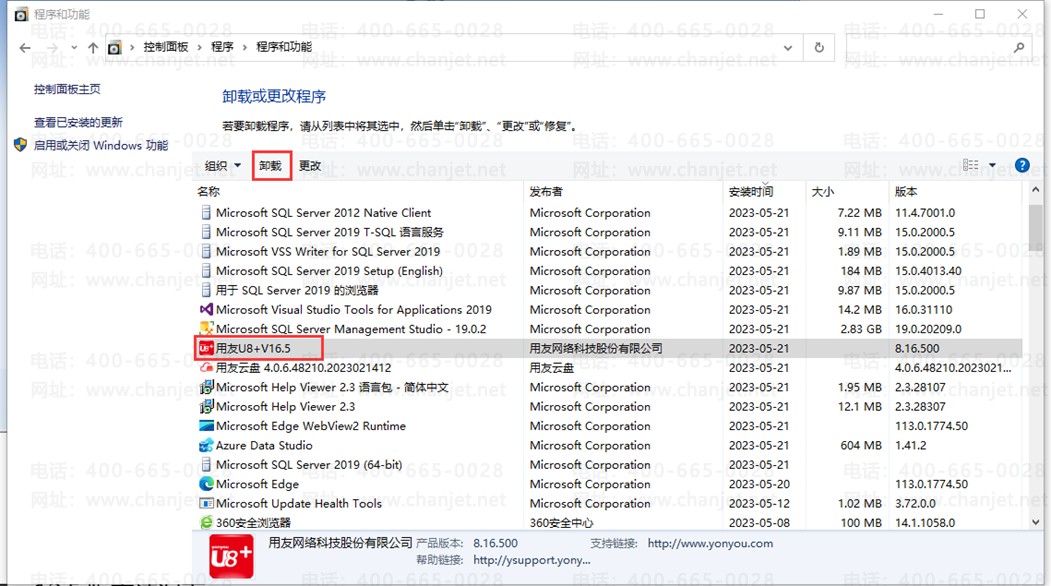Sort list by 安装时间 column header
The image size is (1051, 586).
[x=750, y=191]
